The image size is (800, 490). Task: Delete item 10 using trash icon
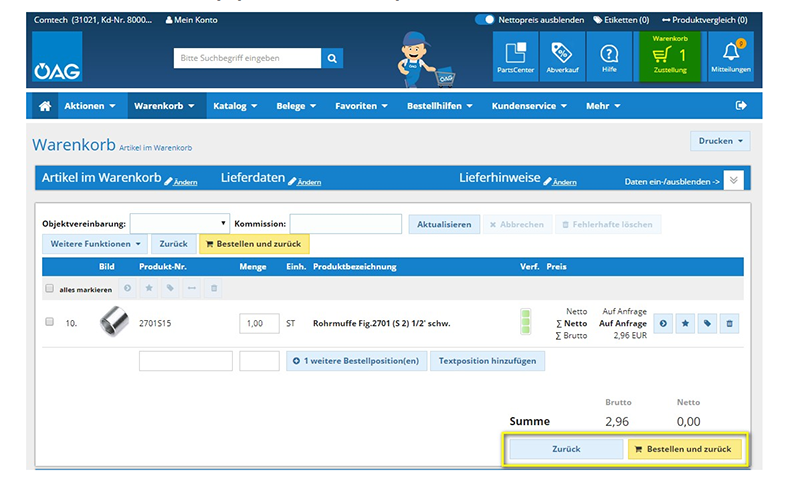tap(729, 324)
